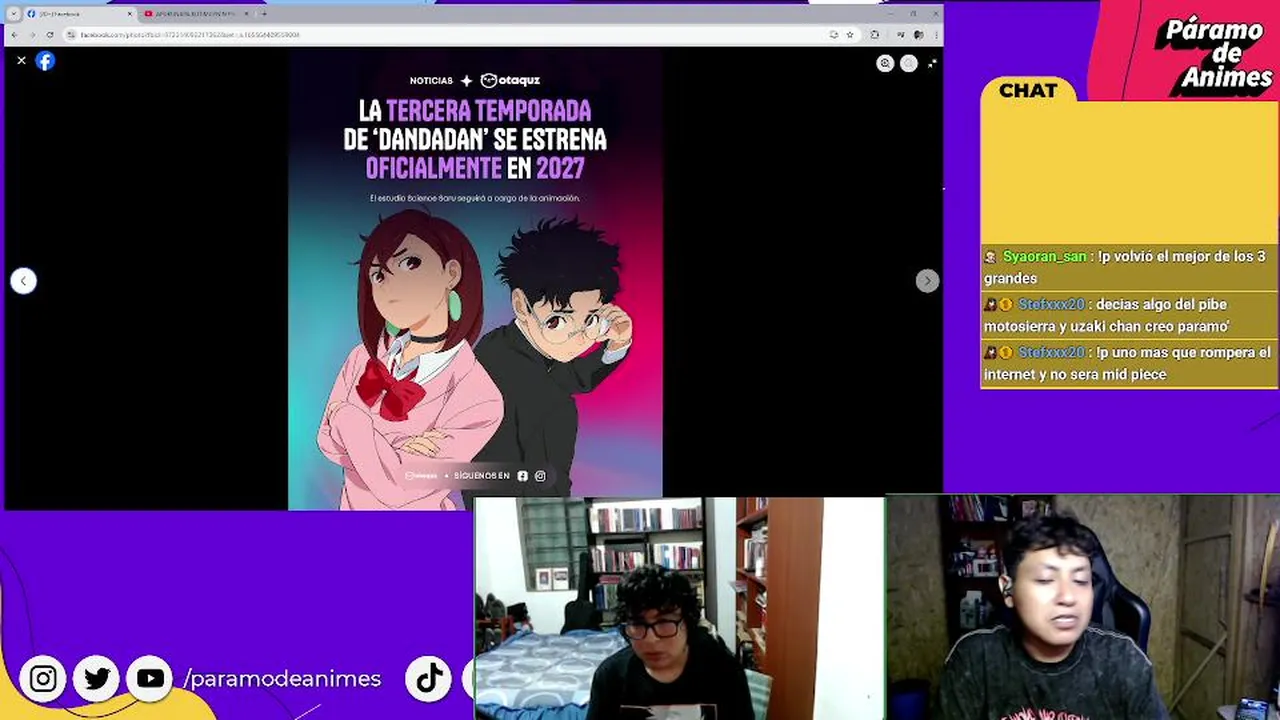Open the Chrome three-dot menu
The width and height of the screenshot is (1280, 720).
click(x=935, y=34)
